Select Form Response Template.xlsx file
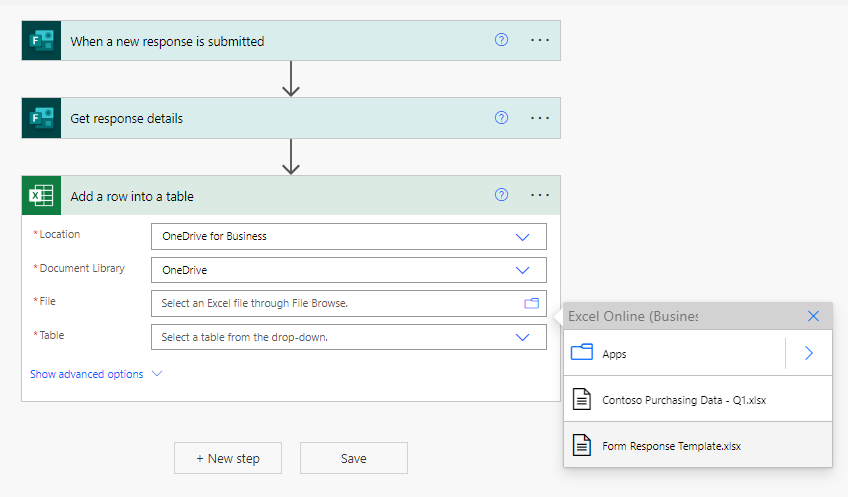The height and width of the screenshot is (497, 848). pyautogui.click(x=671, y=446)
